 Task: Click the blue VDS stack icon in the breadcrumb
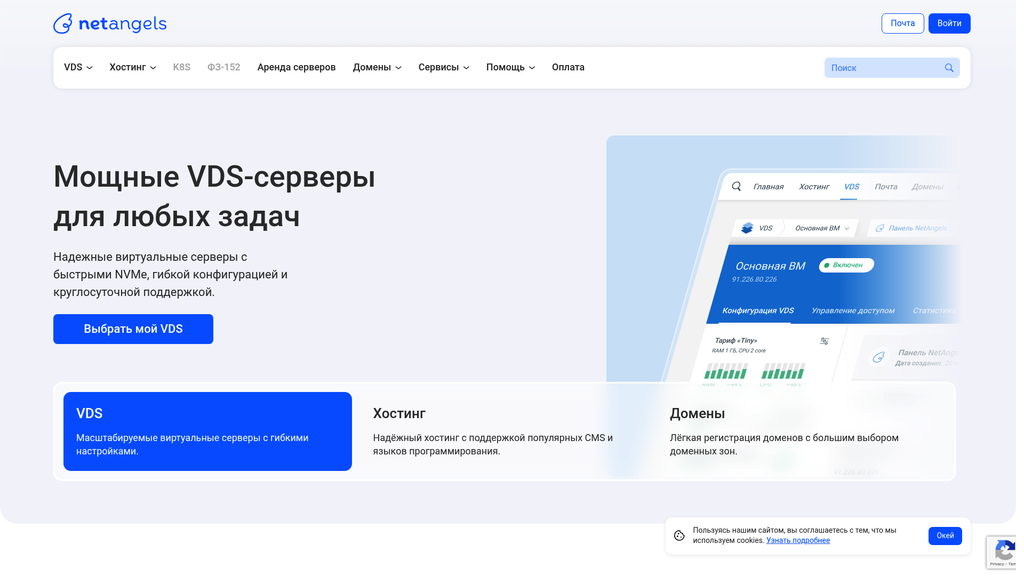747,227
